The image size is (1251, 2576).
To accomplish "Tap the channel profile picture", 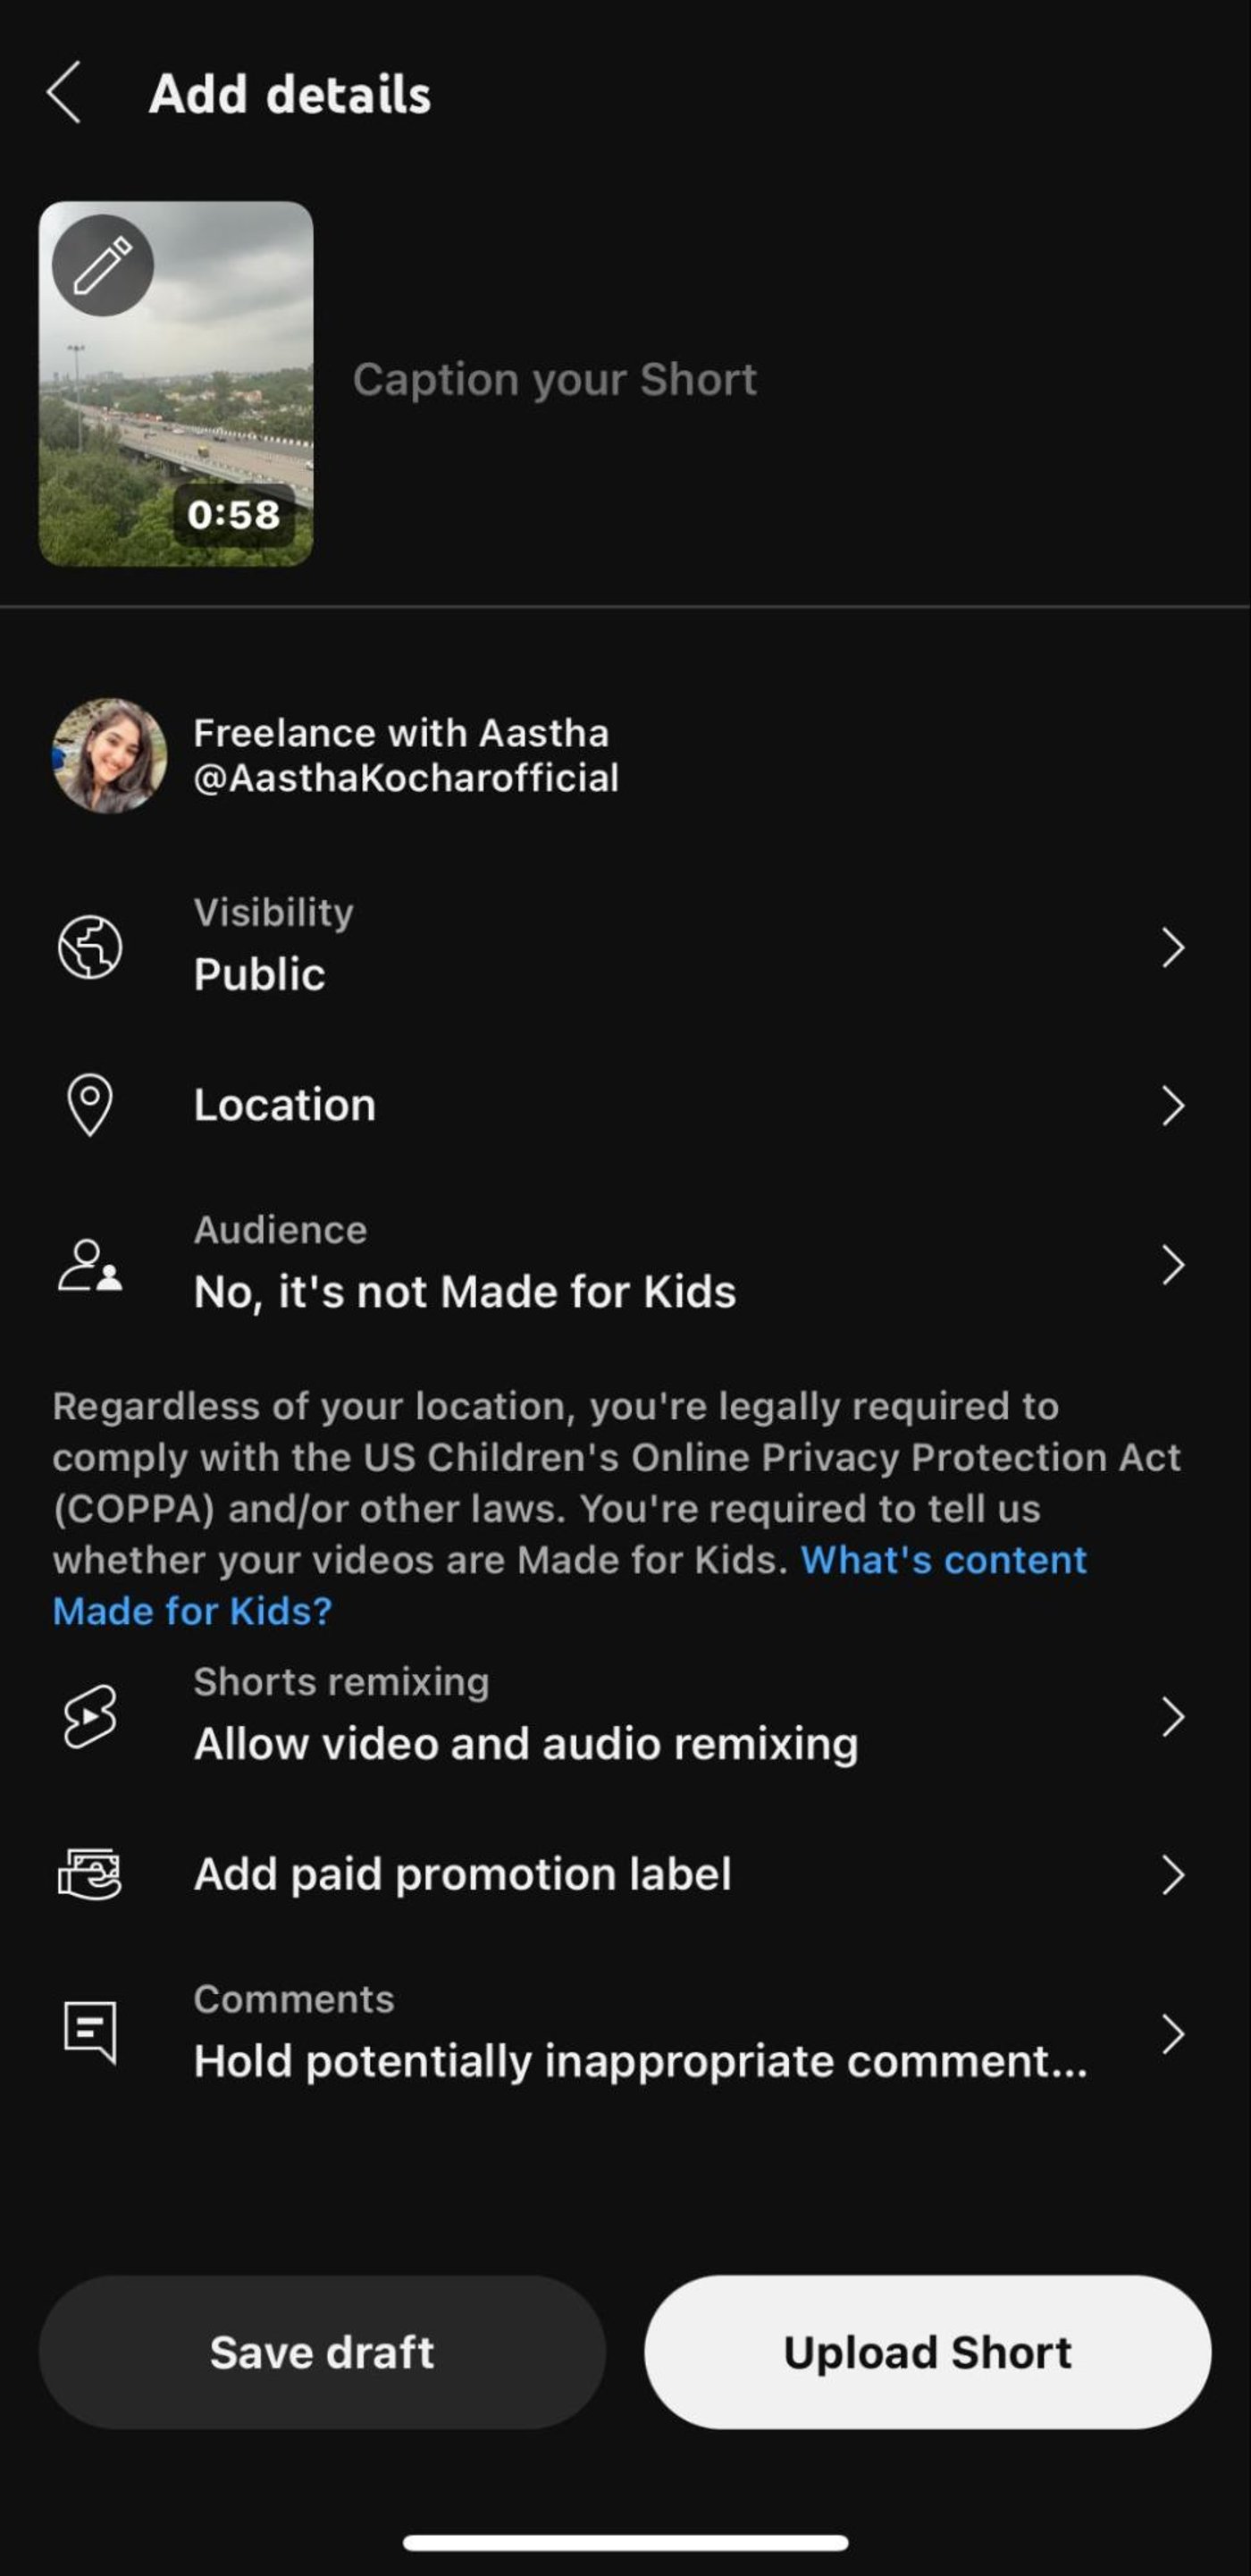I will click(x=110, y=756).
